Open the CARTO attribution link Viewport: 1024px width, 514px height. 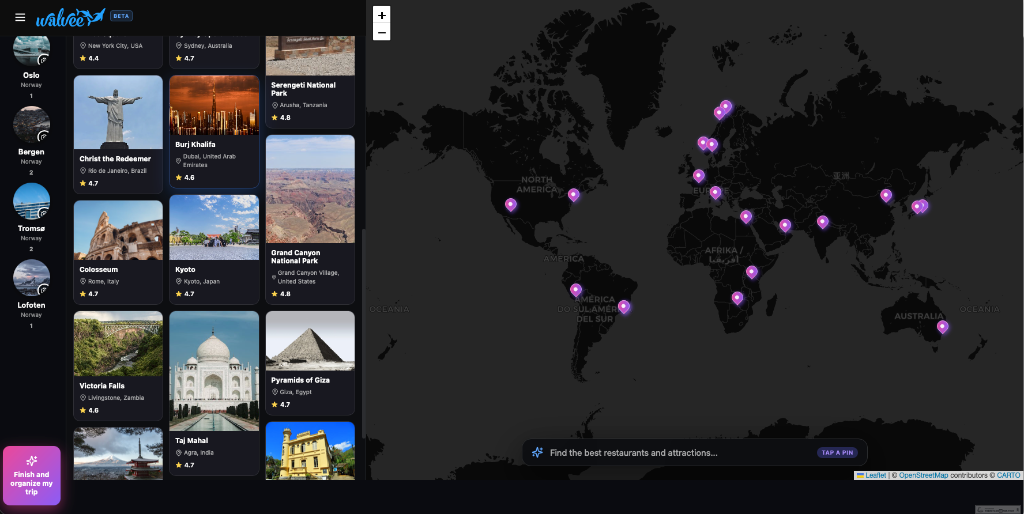[x=1008, y=475]
